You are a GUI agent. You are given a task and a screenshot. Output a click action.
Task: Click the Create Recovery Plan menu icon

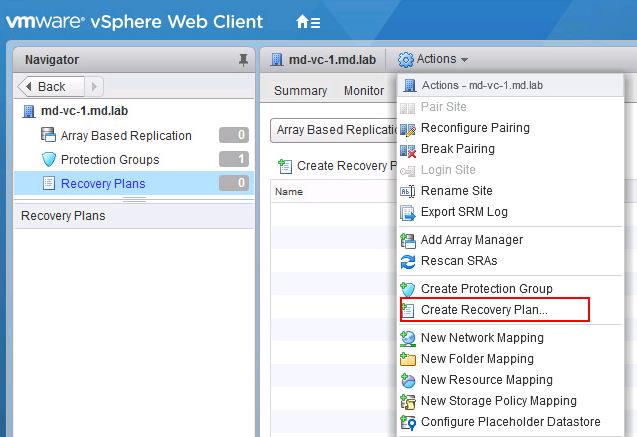[408, 310]
